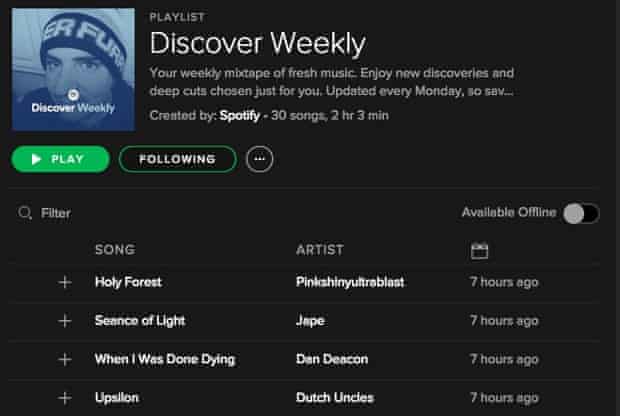The height and width of the screenshot is (416, 620).
Task: Click the plus icon beside Holy Forest
Action: point(65,282)
